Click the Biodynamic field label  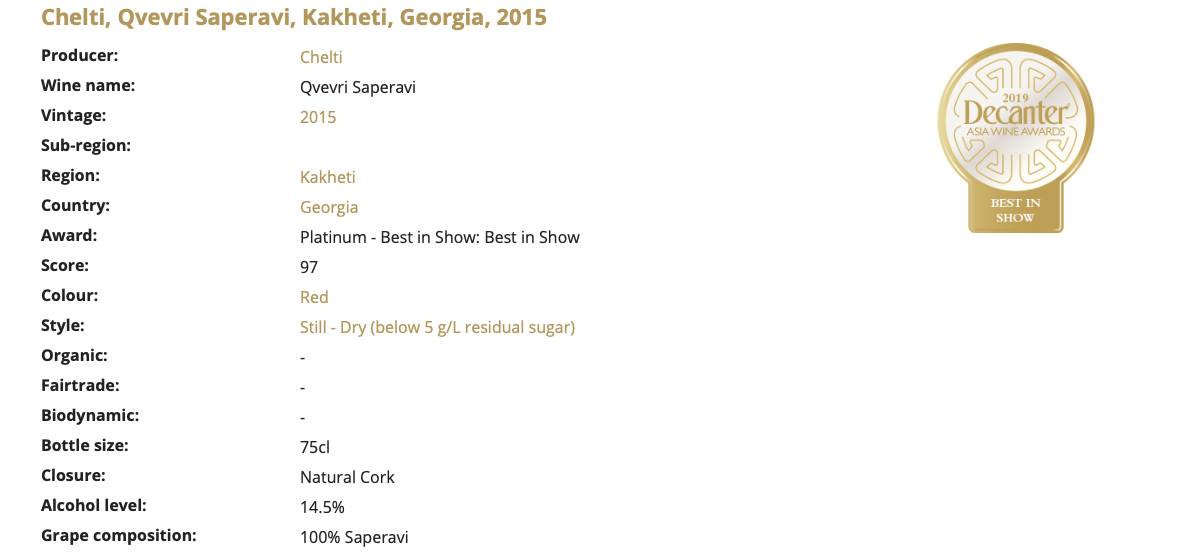pos(89,416)
